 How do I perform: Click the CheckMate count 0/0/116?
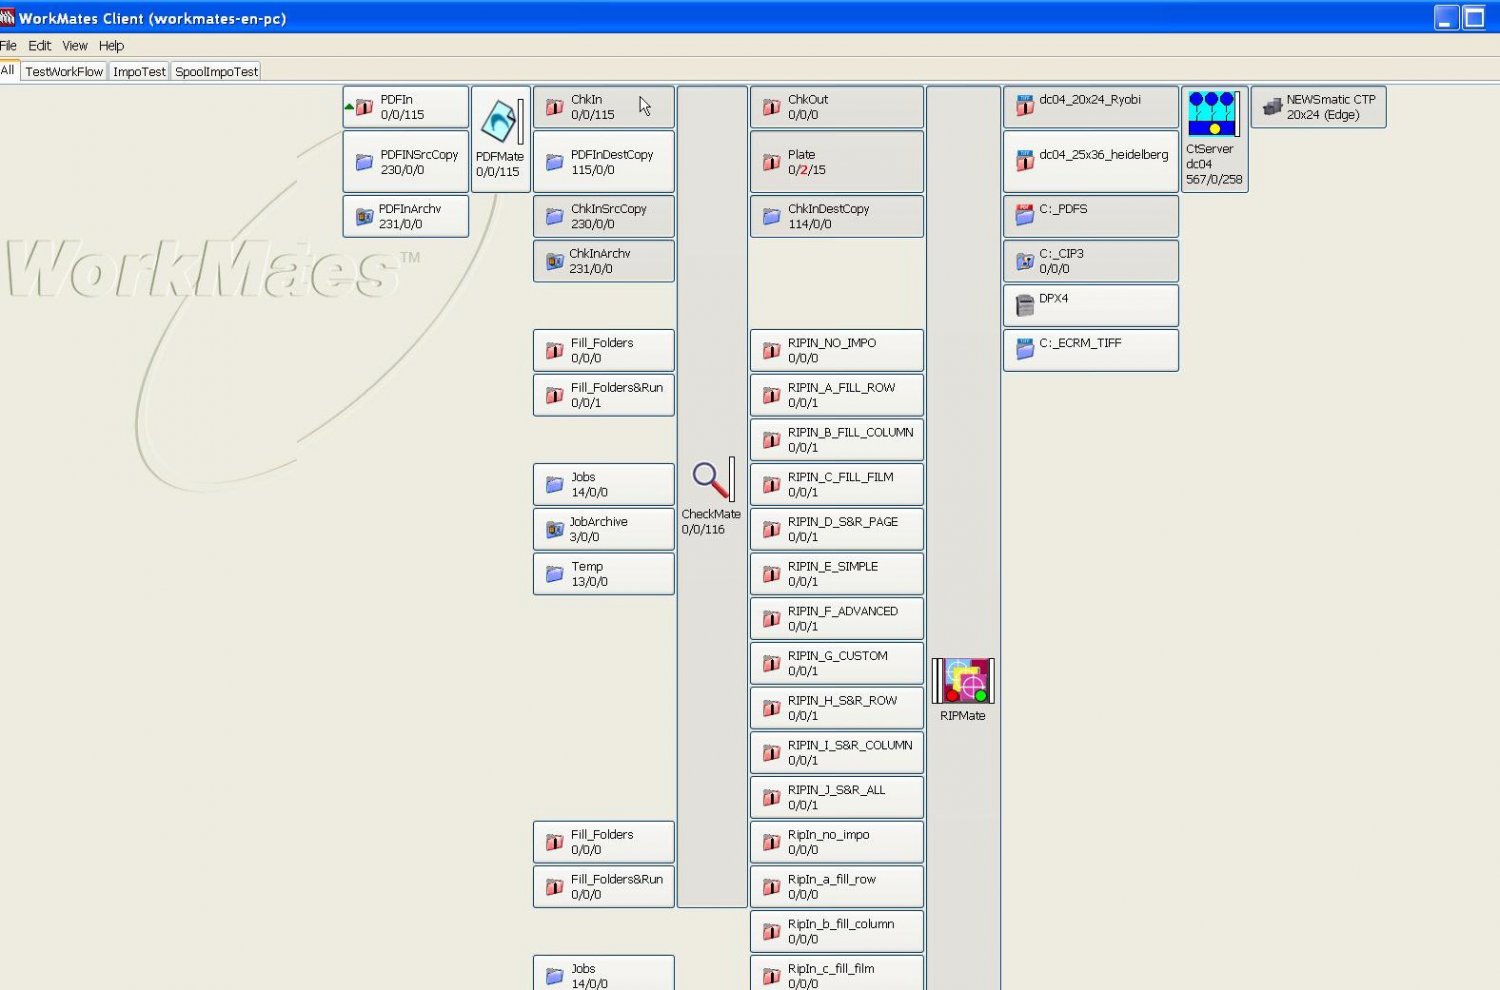[x=703, y=530]
